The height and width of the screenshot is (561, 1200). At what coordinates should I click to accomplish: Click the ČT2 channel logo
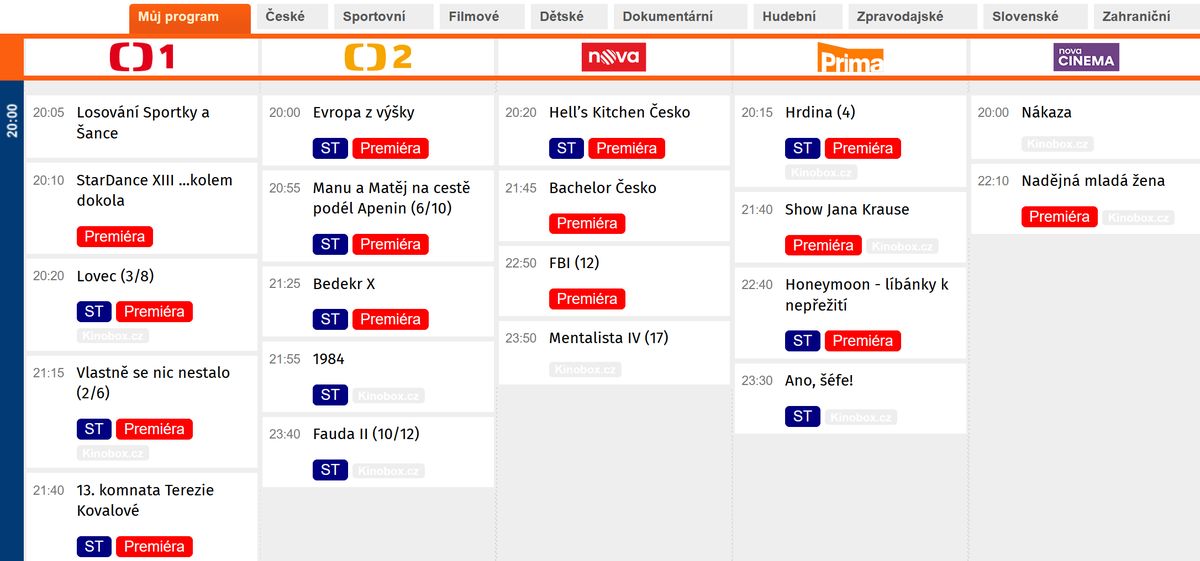(x=378, y=57)
